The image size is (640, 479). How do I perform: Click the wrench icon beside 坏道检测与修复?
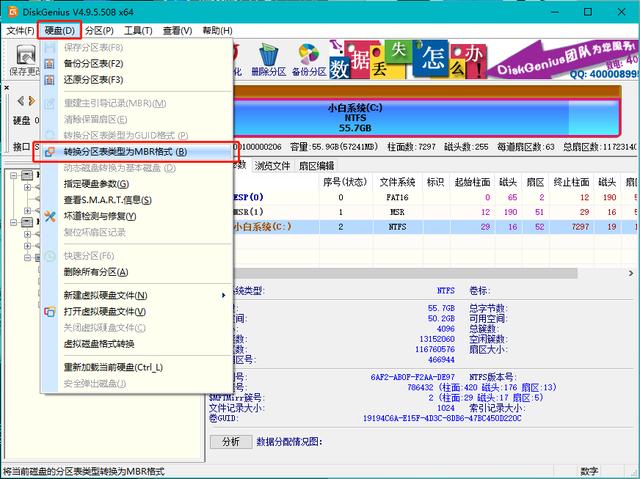50,216
